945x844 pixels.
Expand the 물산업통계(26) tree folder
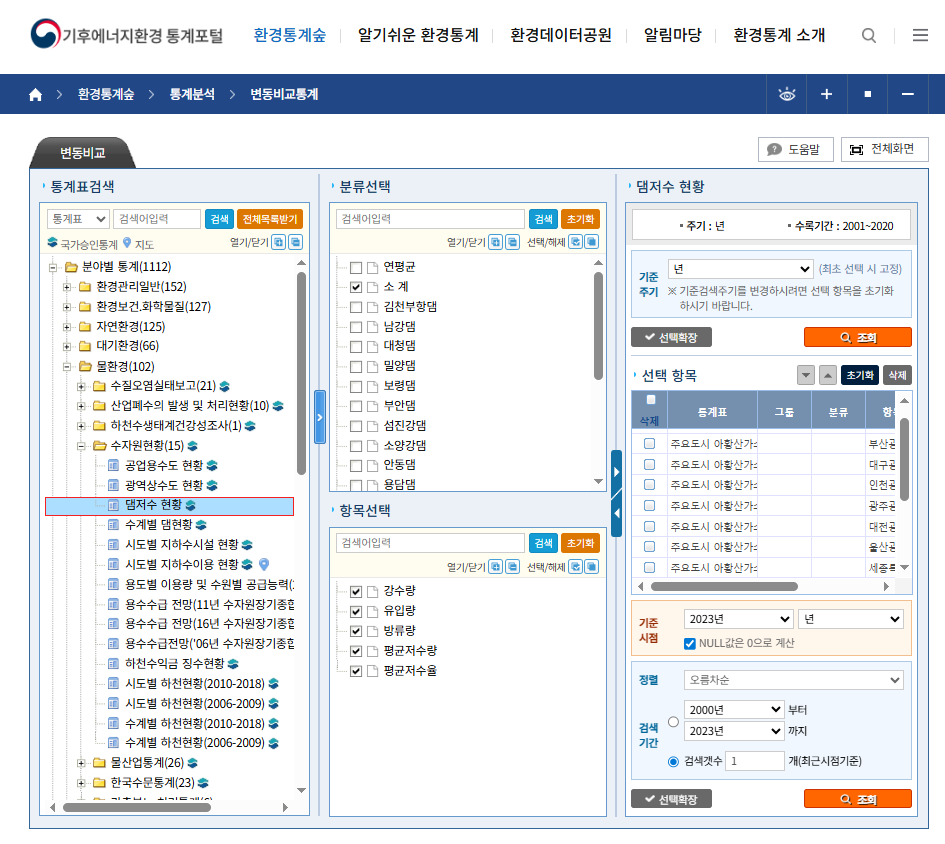coord(82,763)
